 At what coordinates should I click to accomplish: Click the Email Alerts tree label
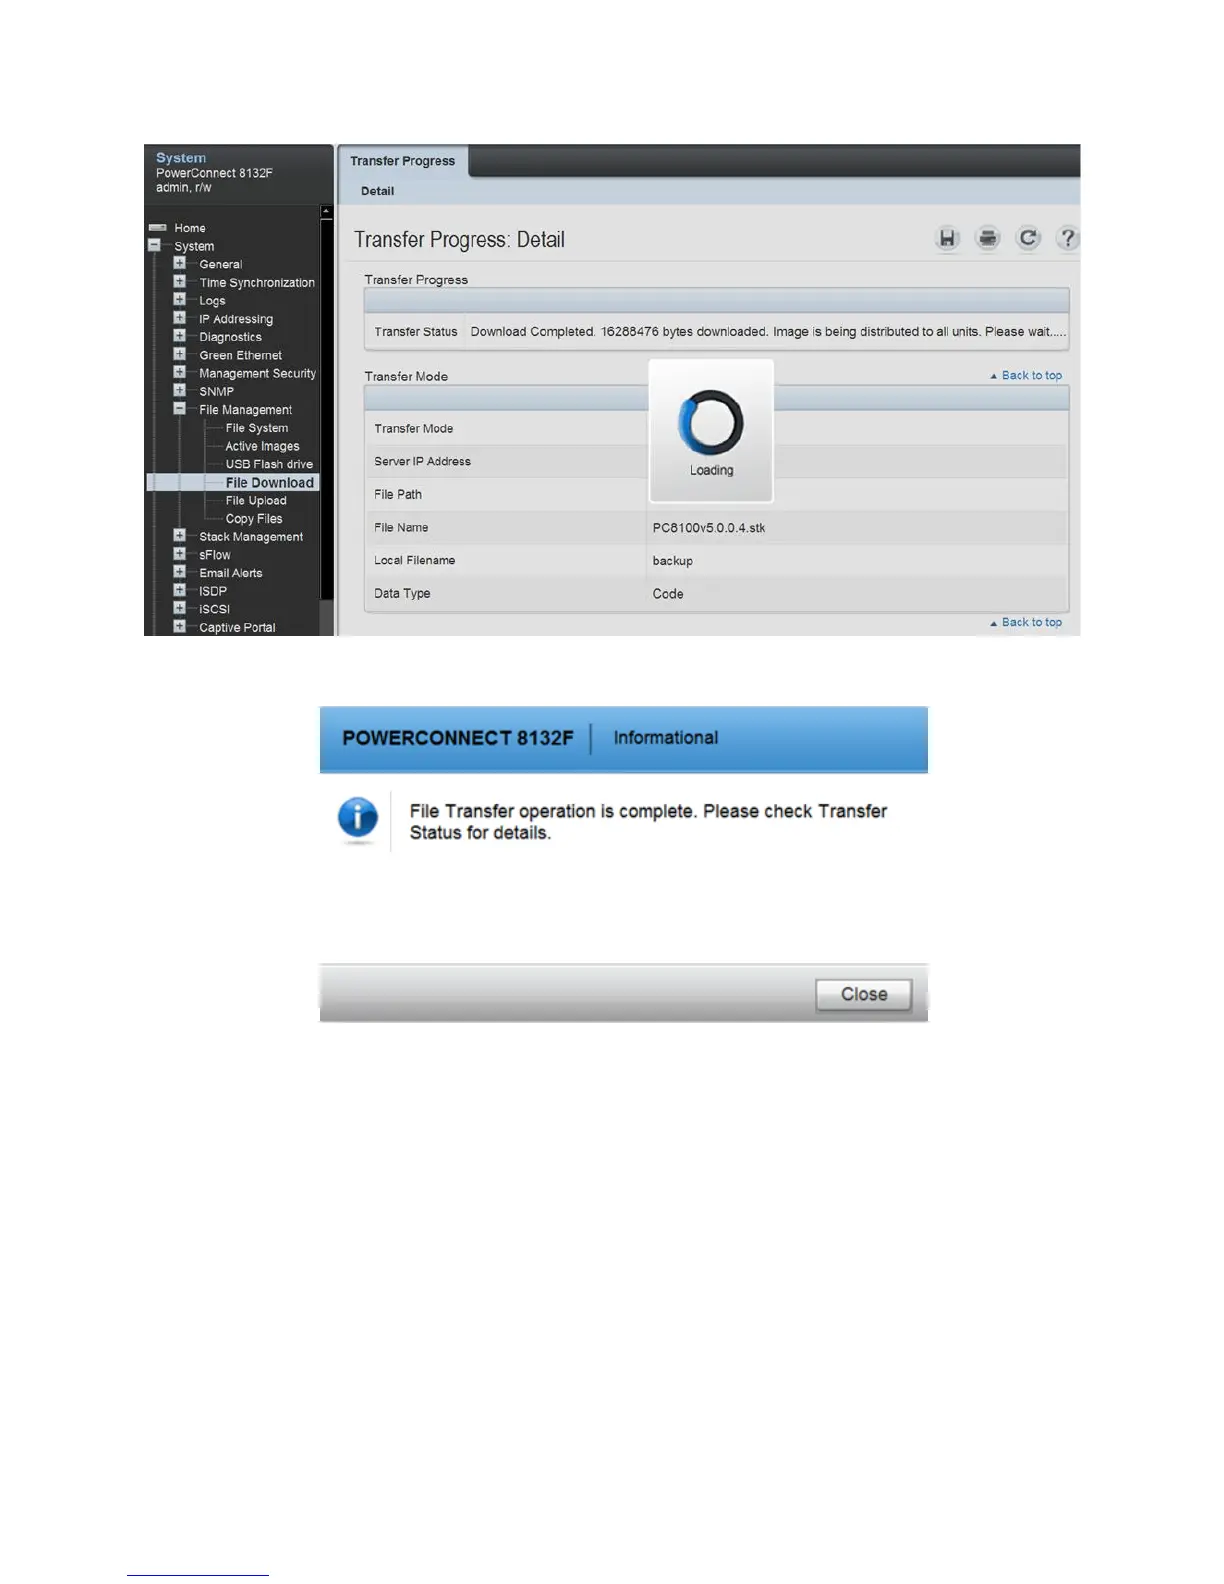[x=231, y=573]
